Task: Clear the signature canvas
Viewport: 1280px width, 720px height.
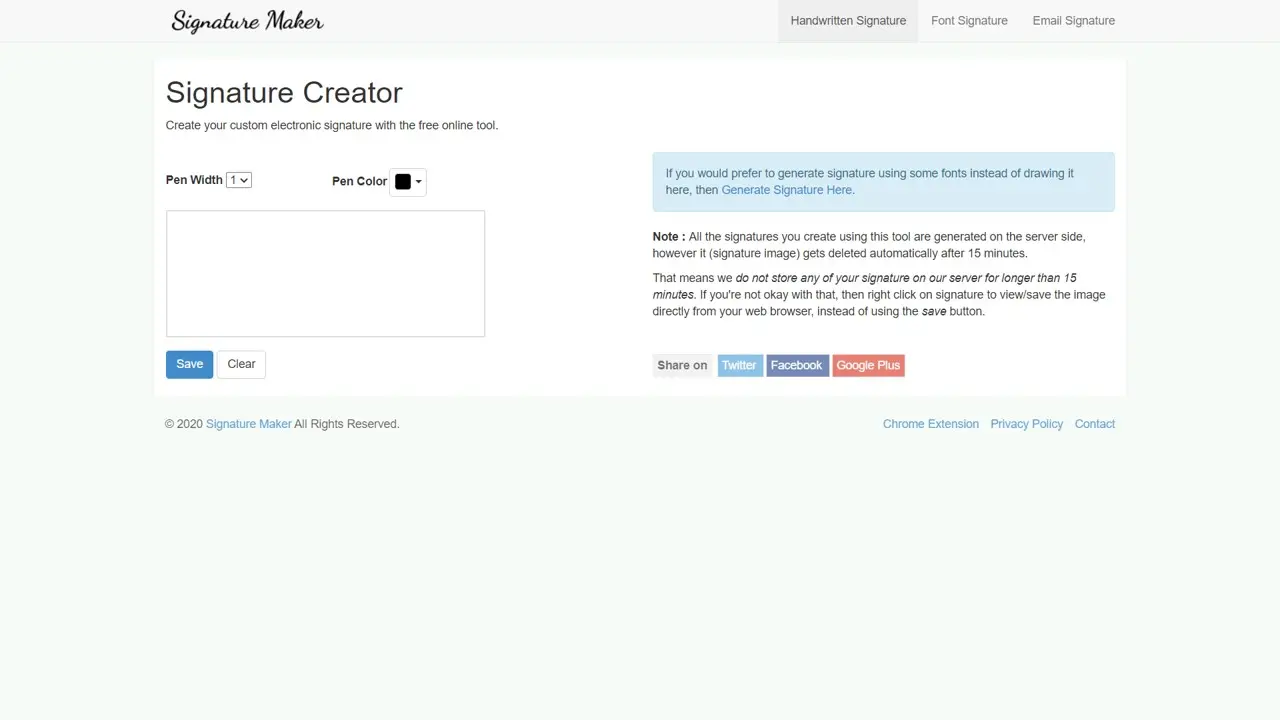Action: (241, 364)
